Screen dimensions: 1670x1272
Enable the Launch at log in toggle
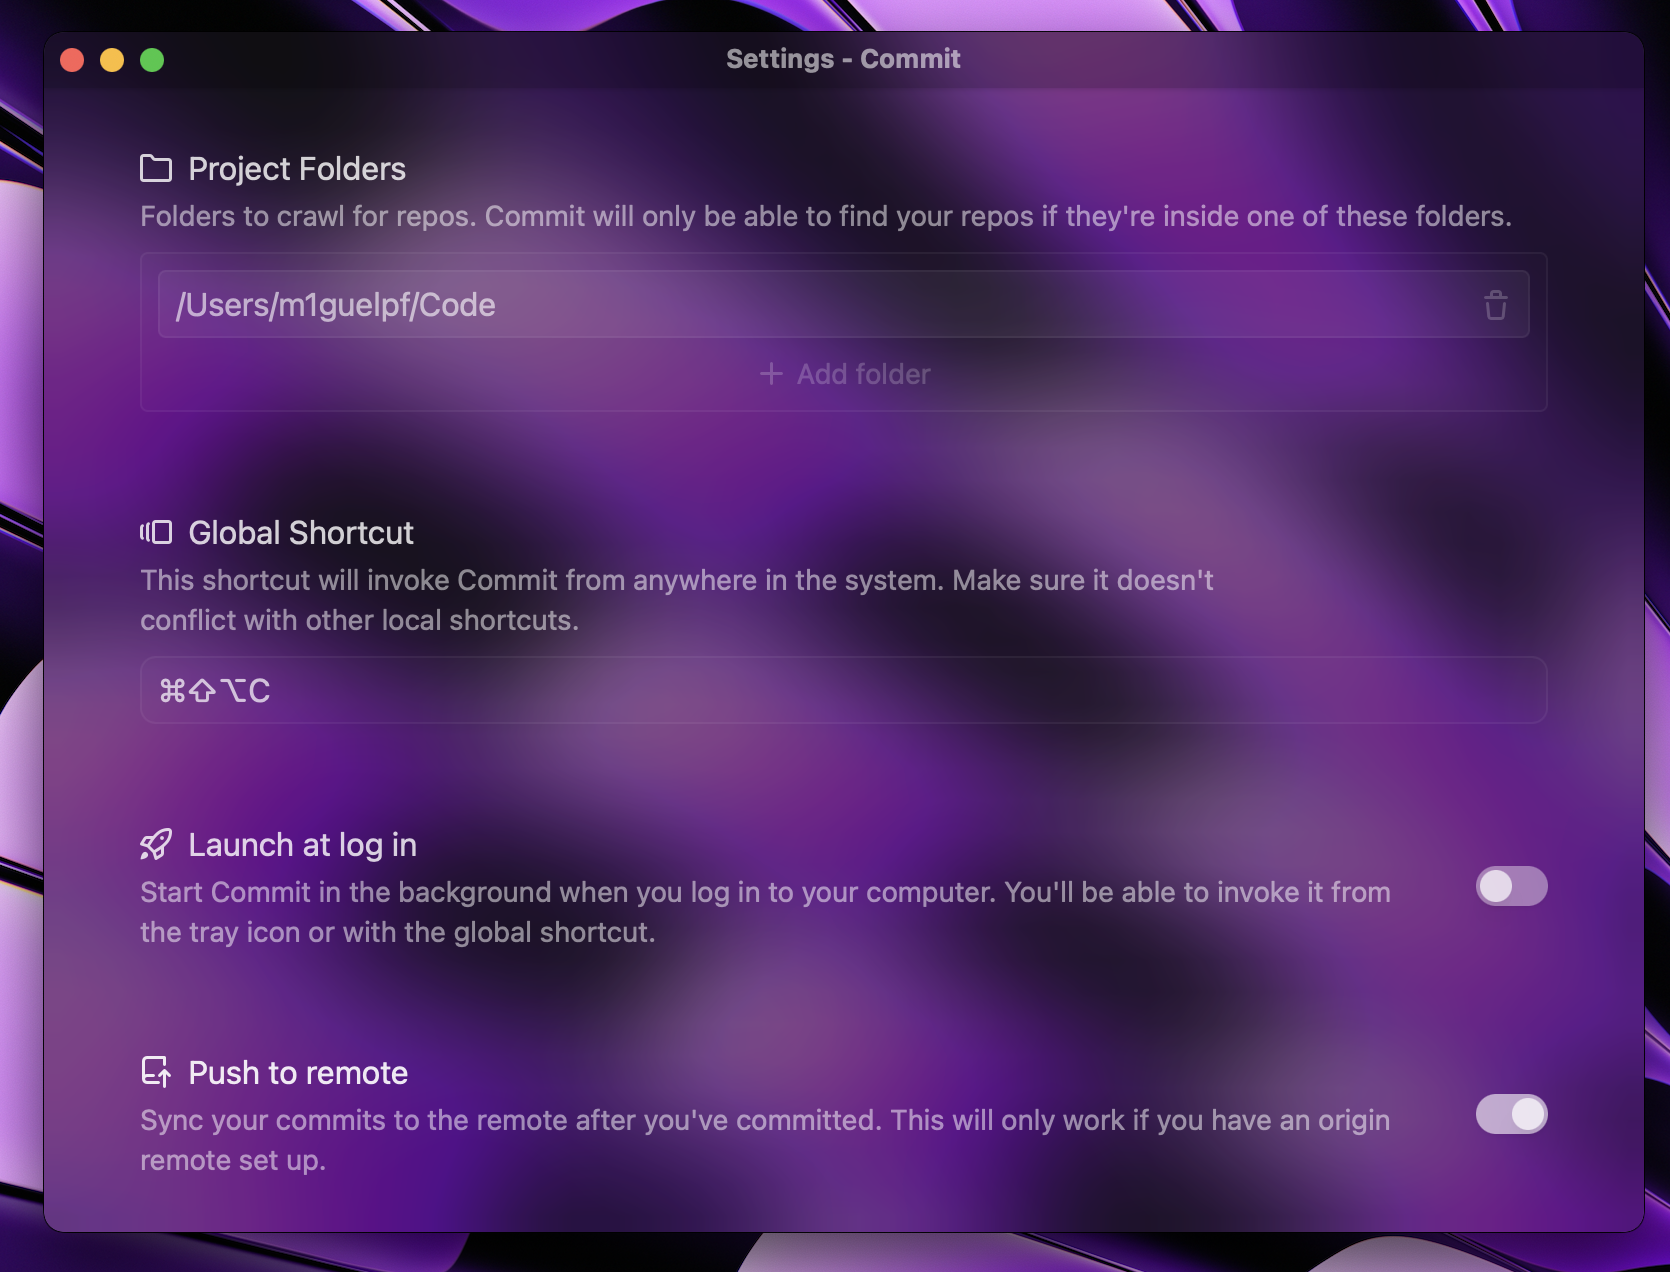pos(1511,886)
